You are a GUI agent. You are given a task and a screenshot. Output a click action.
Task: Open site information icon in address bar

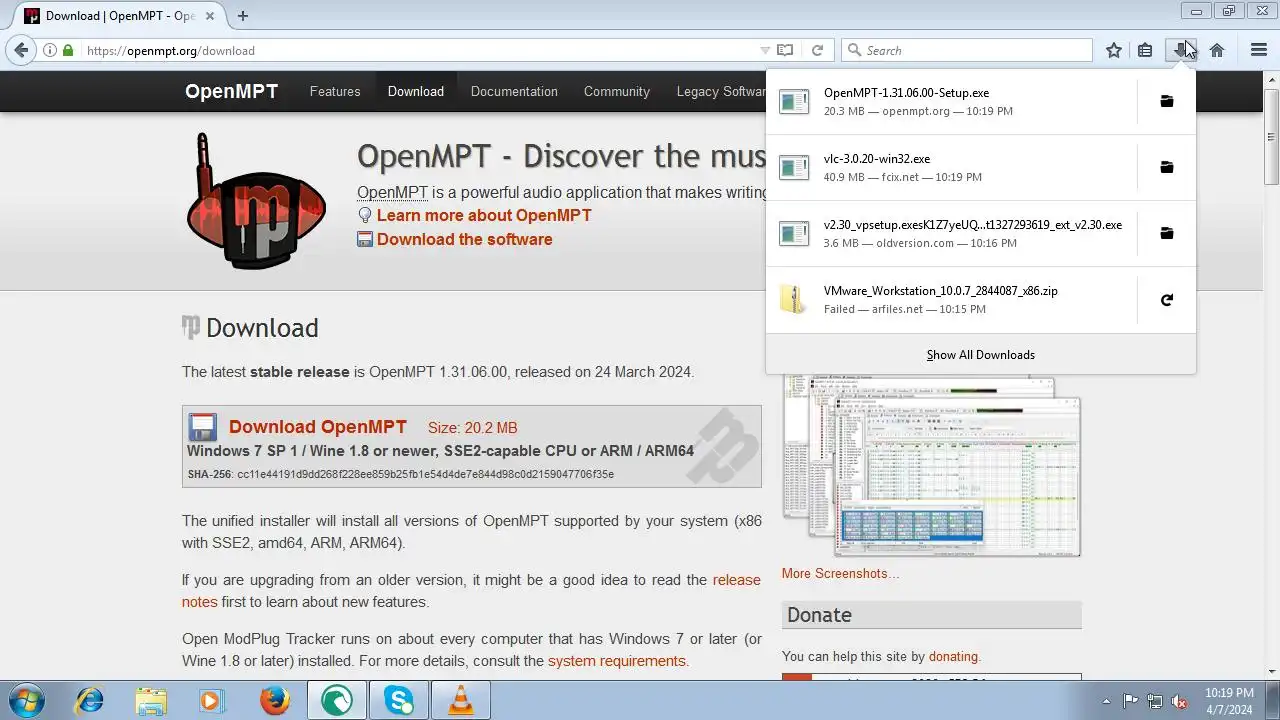[50, 50]
